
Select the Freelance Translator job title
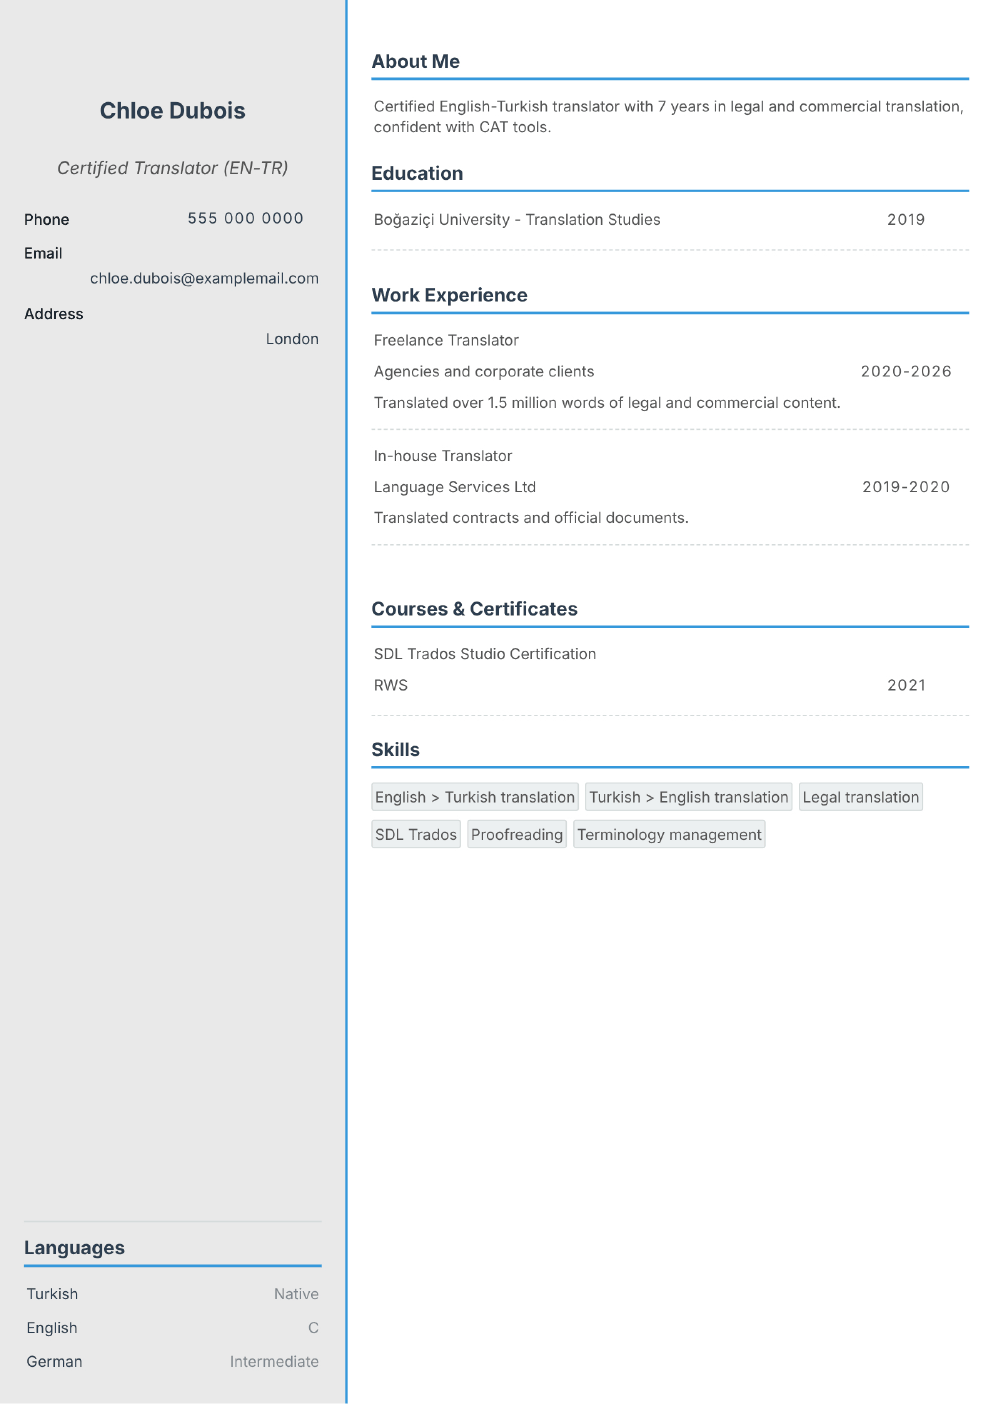(446, 340)
